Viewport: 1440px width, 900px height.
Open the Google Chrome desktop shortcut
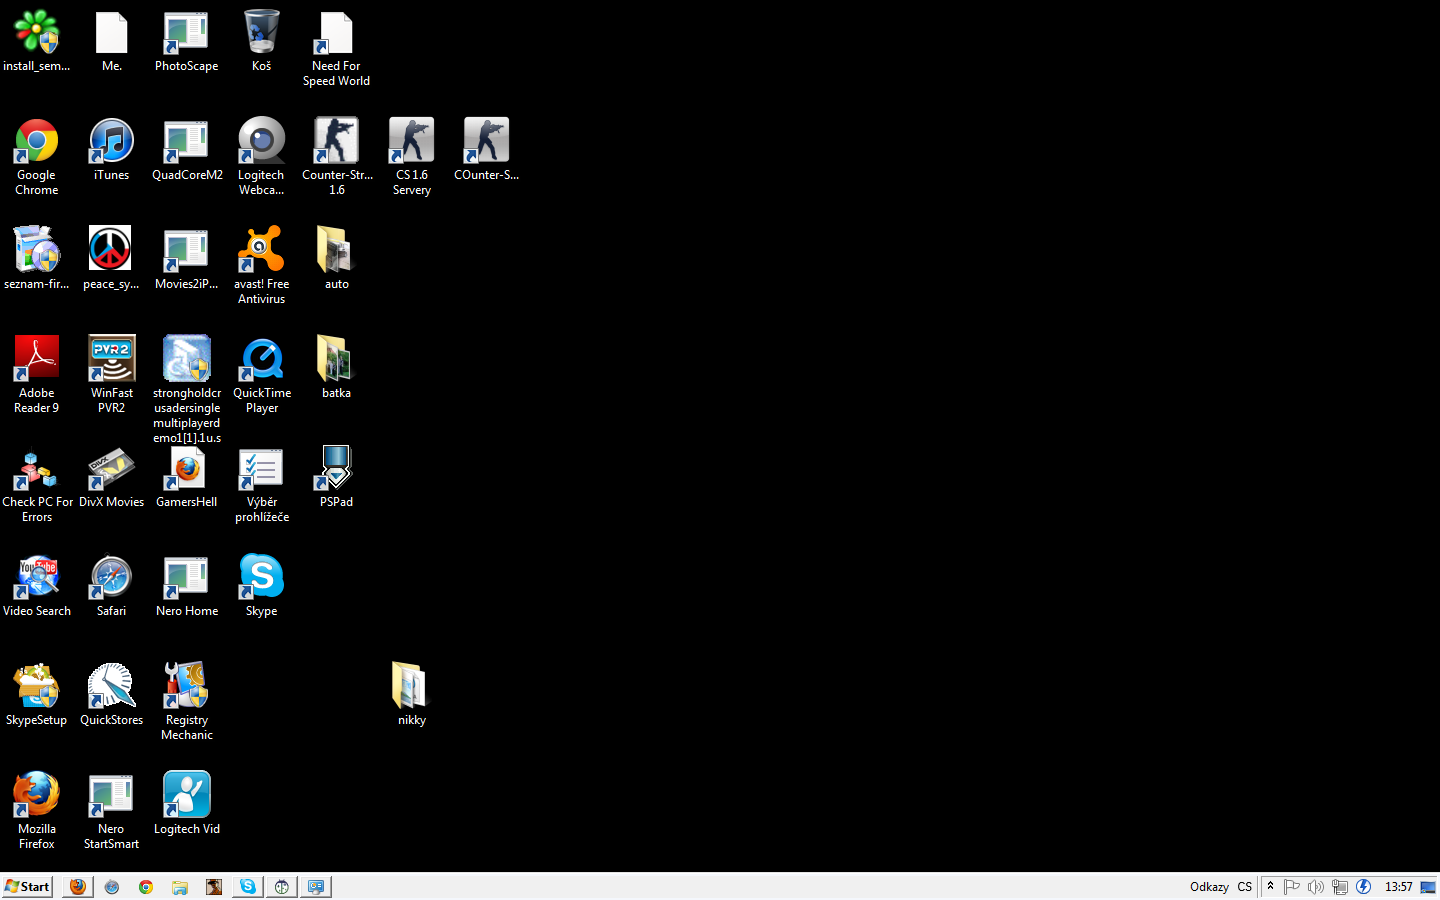[x=37, y=142]
